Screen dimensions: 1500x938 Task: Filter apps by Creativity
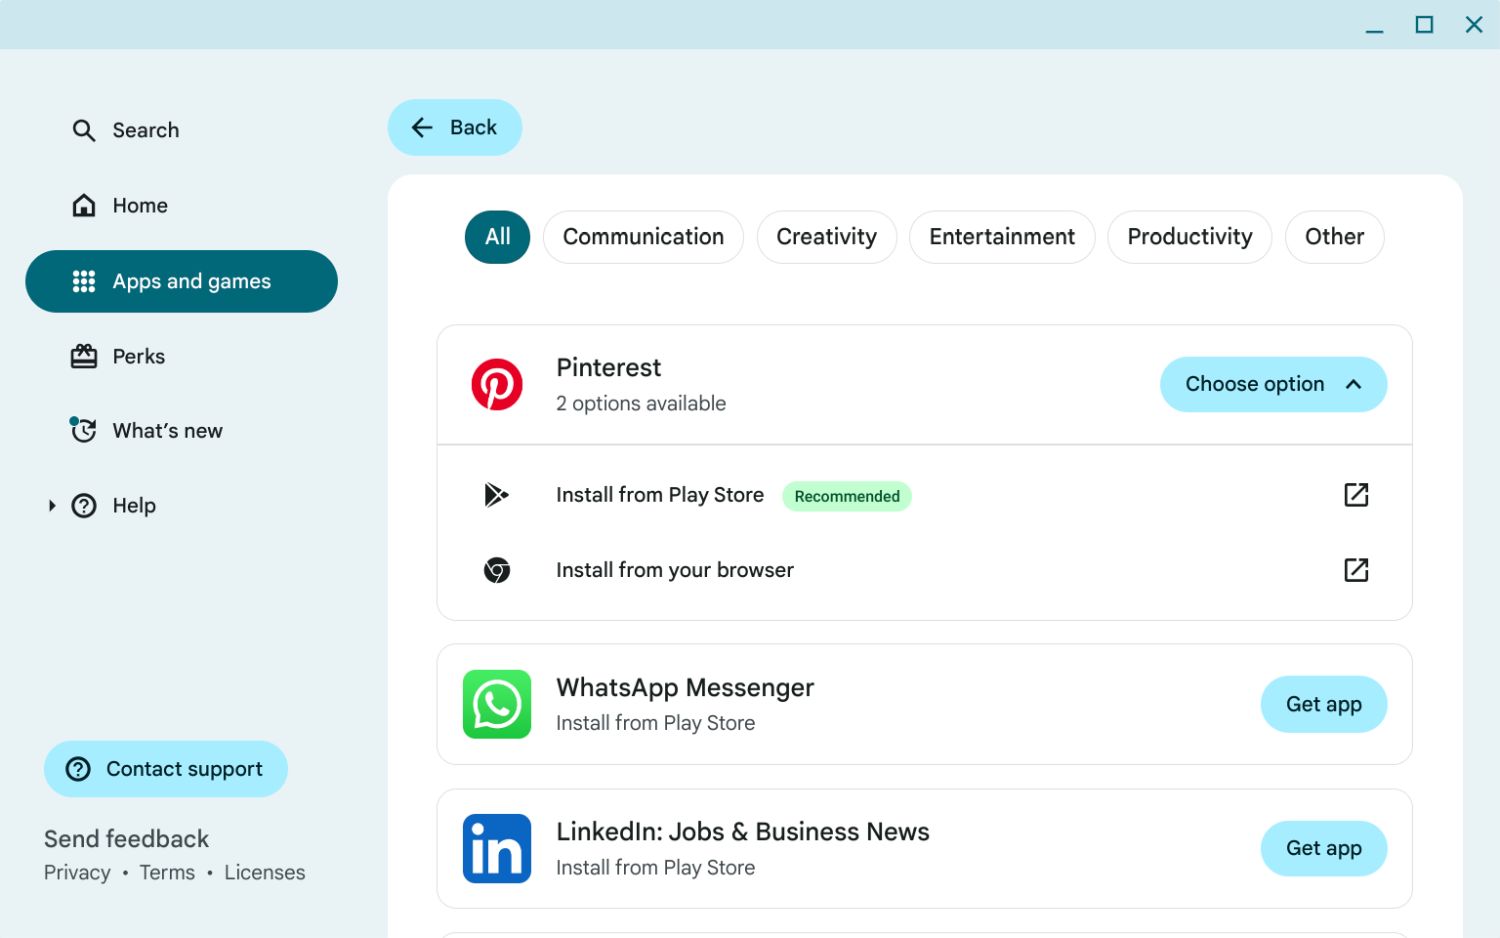(826, 237)
